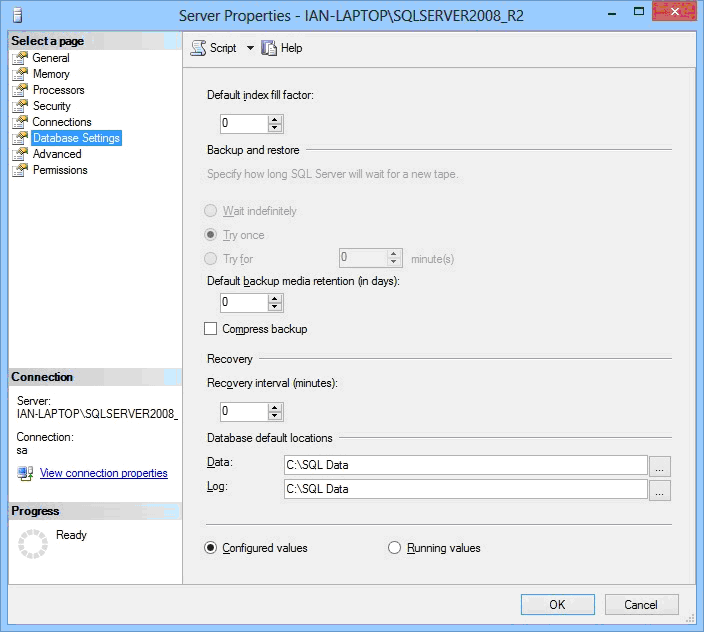The width and height of the screenshot is (704, 632).
Task: Increase the Default index fill factor value
Action: 276,119
